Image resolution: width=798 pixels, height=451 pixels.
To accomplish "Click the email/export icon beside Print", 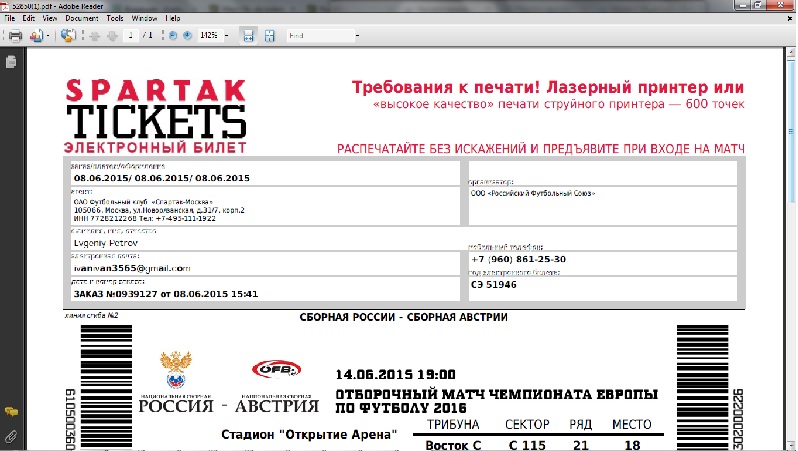I will (x=36, y=36).
